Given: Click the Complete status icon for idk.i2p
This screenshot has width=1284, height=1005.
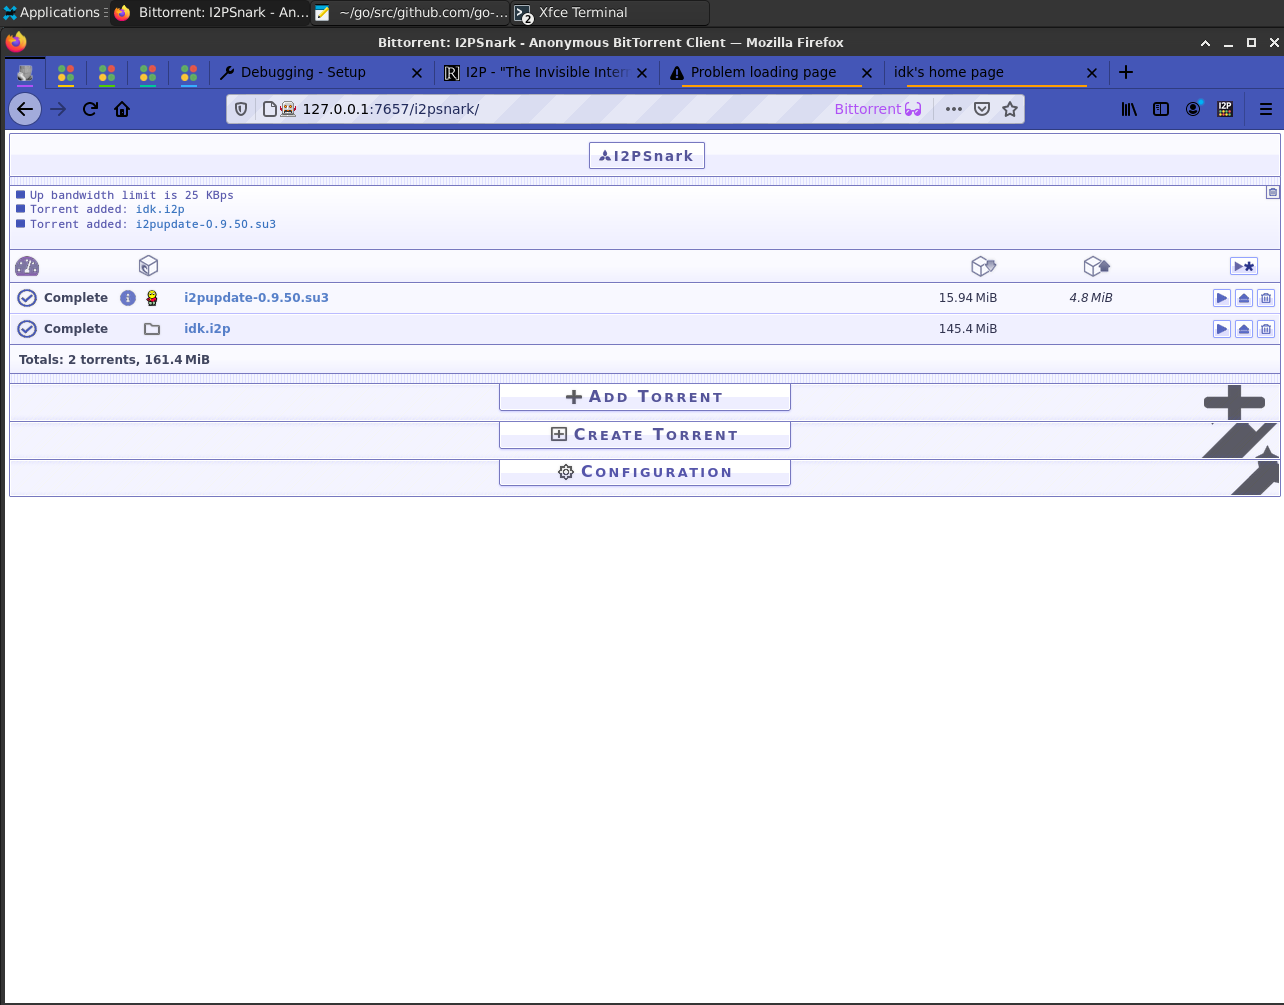Looking at the screenshot, I should [27, 329].
